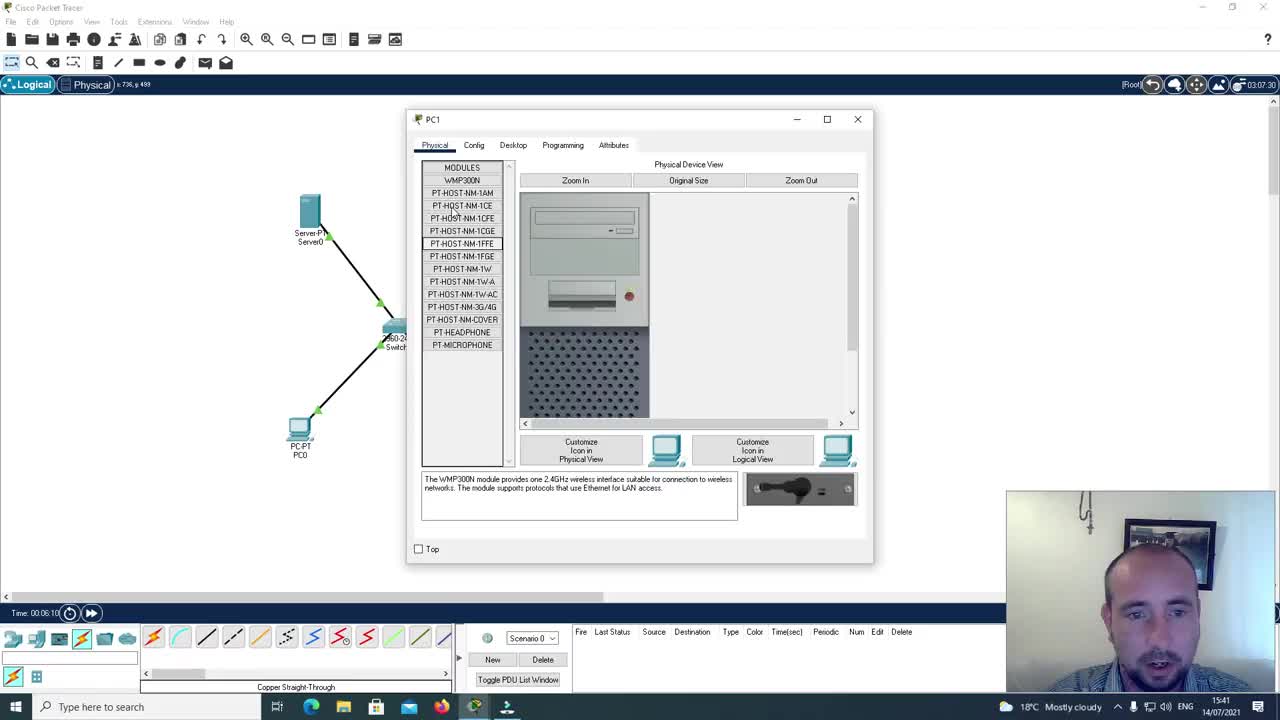
Task: Pick the Automatic connection lightning icon
Action: pos(153,638)
